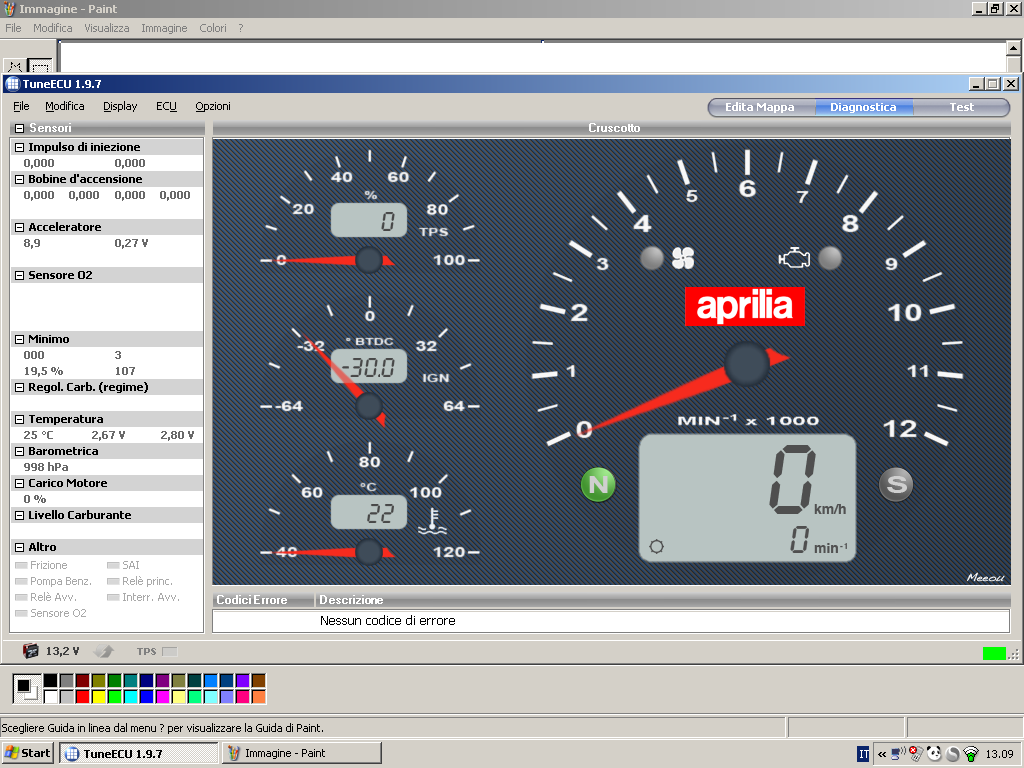Image resolution: width=1024 pixels, height=768 pixels.
Task: Open Paint's Colori menu
Action: (x=213, y=28)
